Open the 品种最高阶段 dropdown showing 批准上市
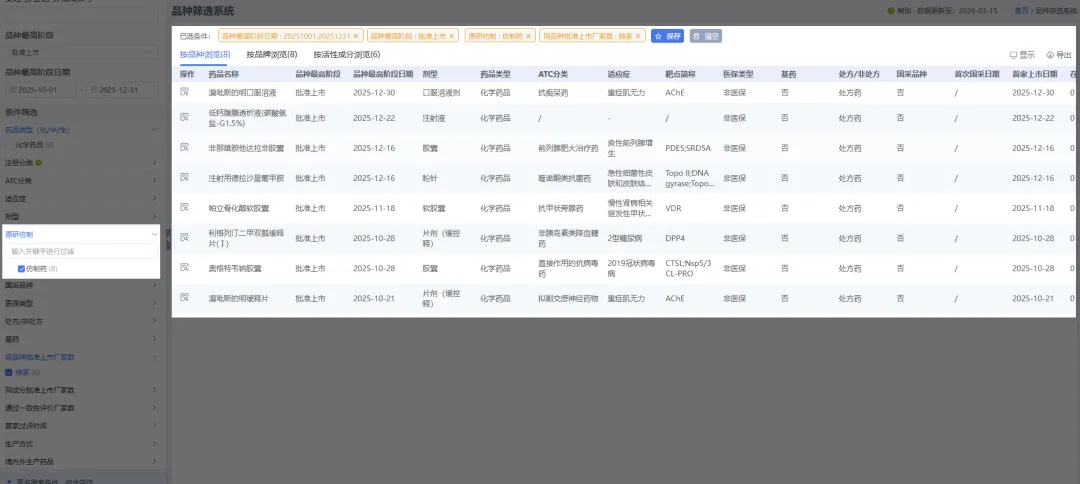This screenshot has height=484, width=1080. 81,52
